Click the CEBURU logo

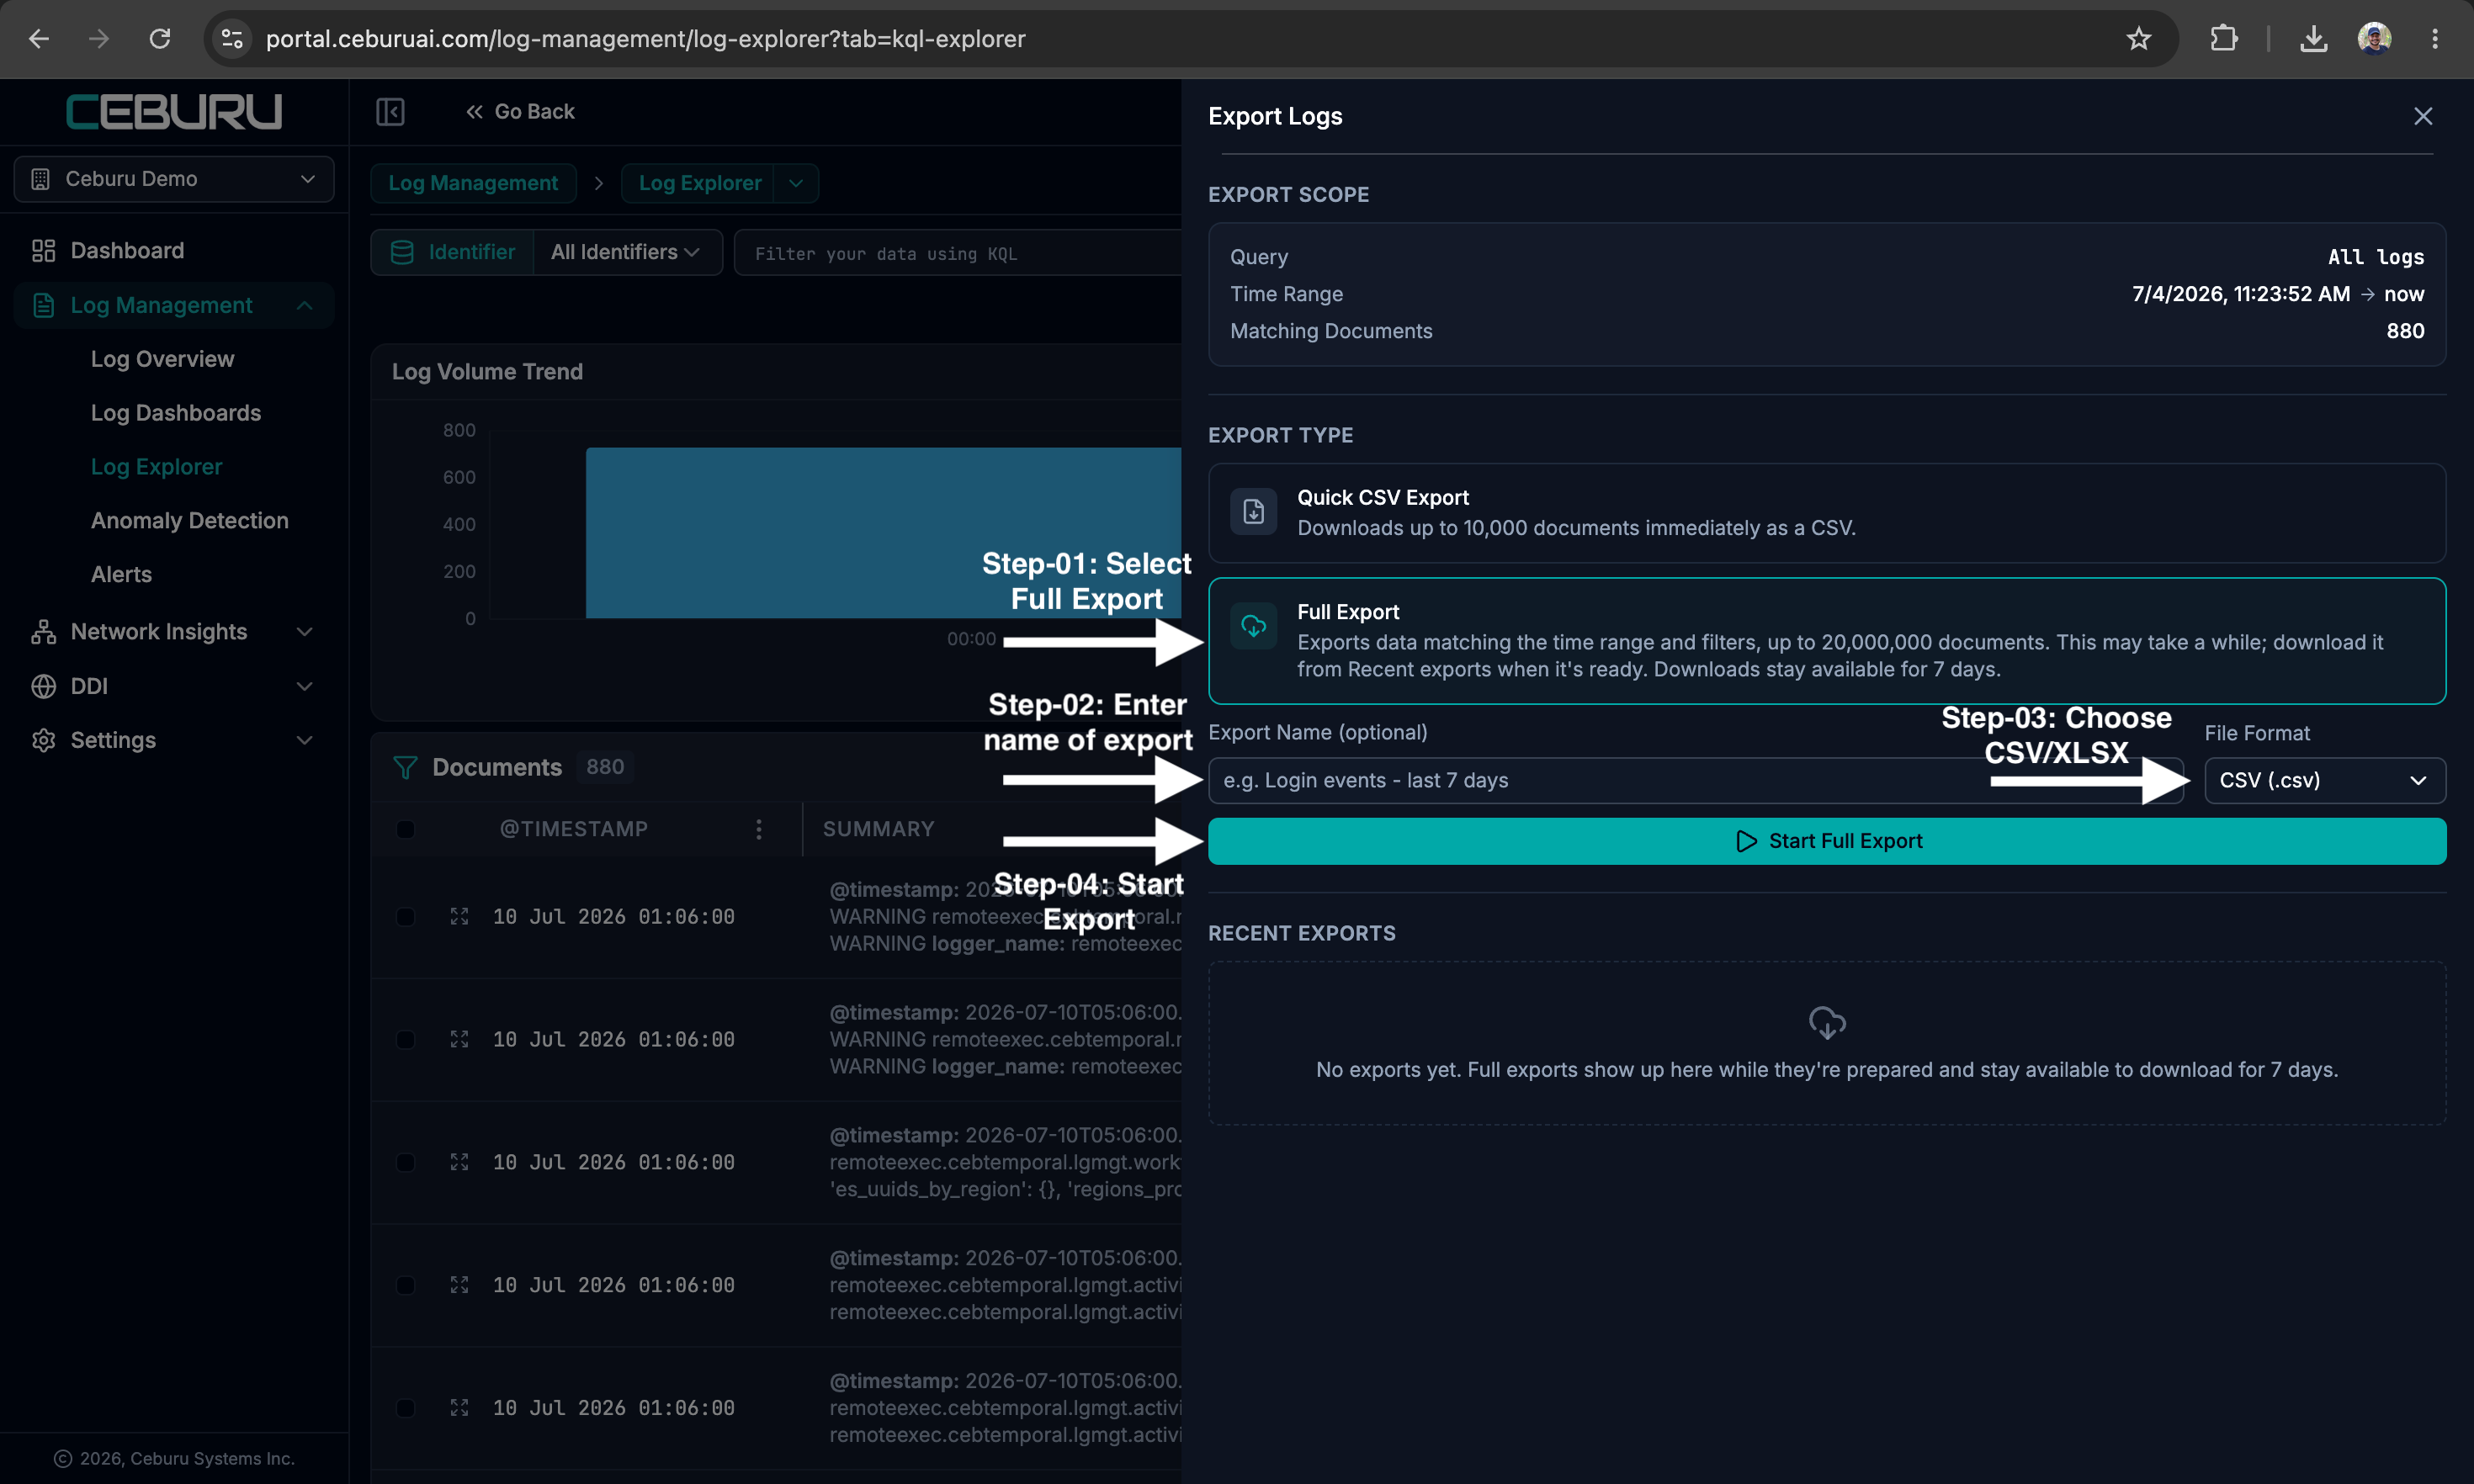(x=174, y=111)
